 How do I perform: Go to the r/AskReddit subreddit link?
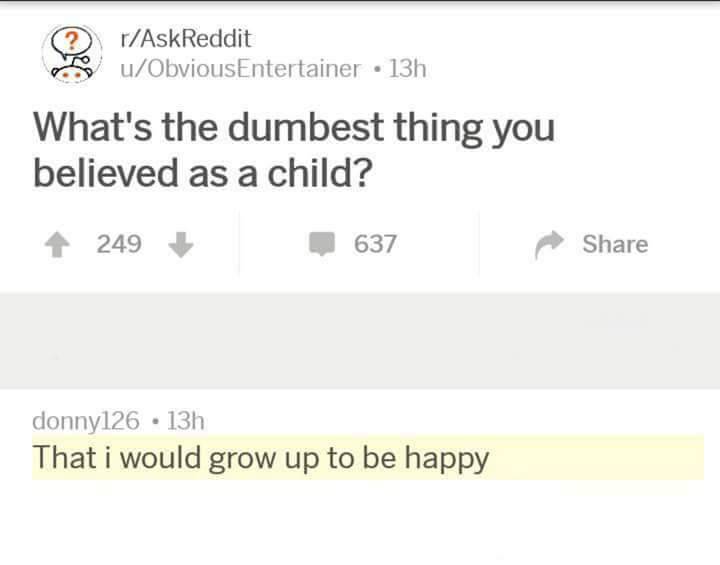[184, 39]
